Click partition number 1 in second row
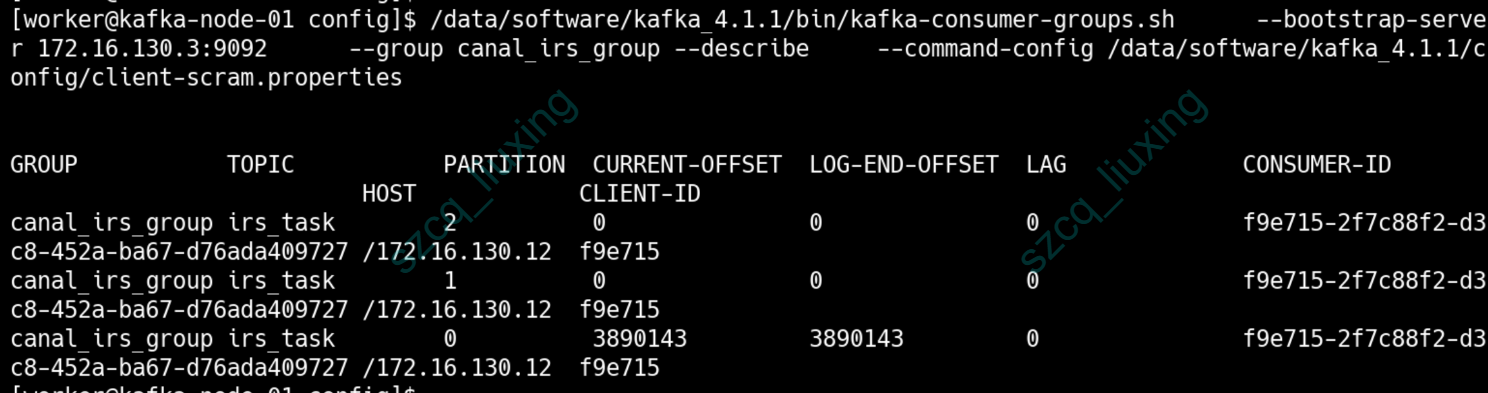Image resolution: width=1488 pixels, height=393 pixels. (x=450, y=281)
